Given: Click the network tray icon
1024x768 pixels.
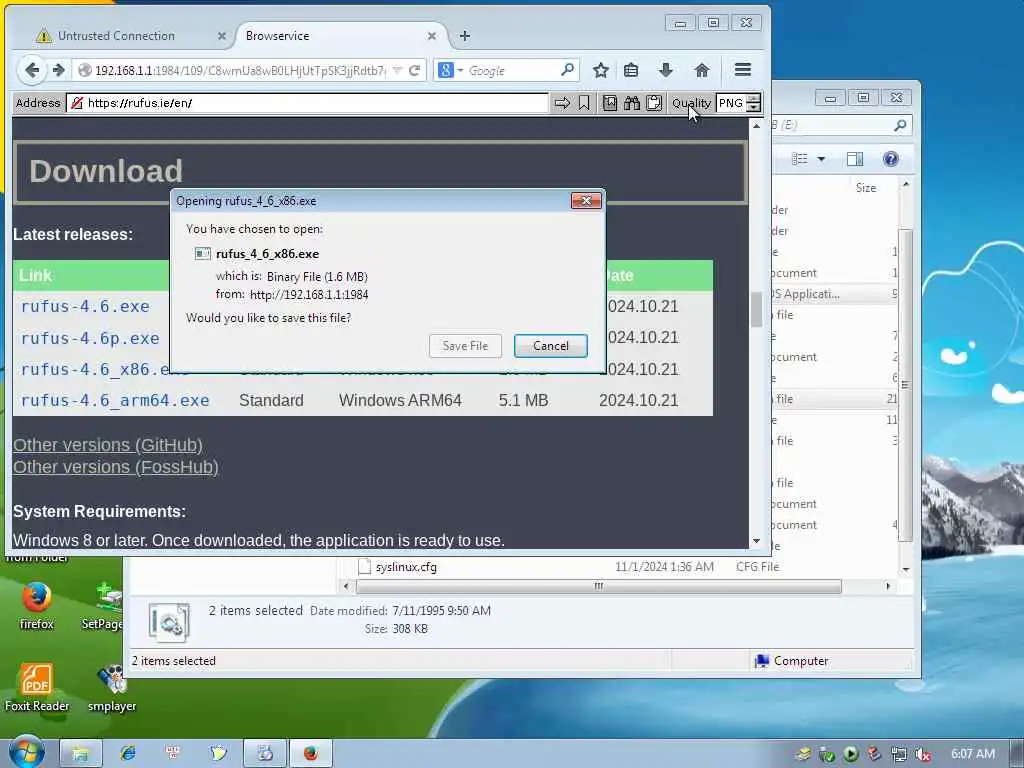Looking at the screenshot, I should [x=899, y=754].
